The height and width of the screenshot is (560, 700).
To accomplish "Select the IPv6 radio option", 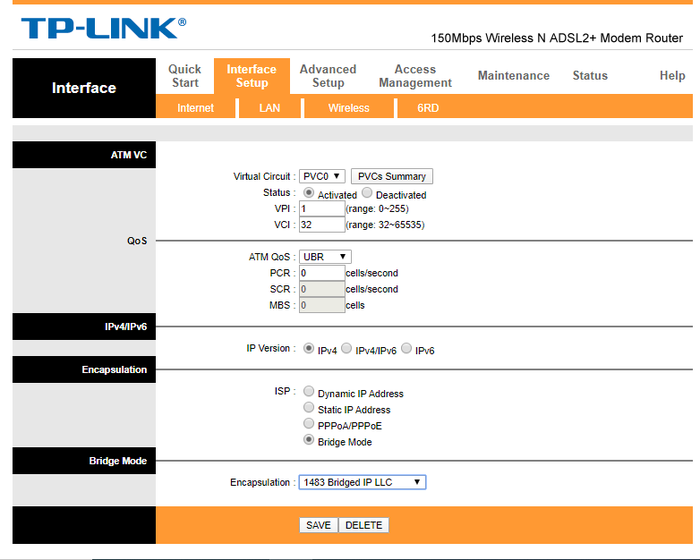I will [x=406, y=349].
